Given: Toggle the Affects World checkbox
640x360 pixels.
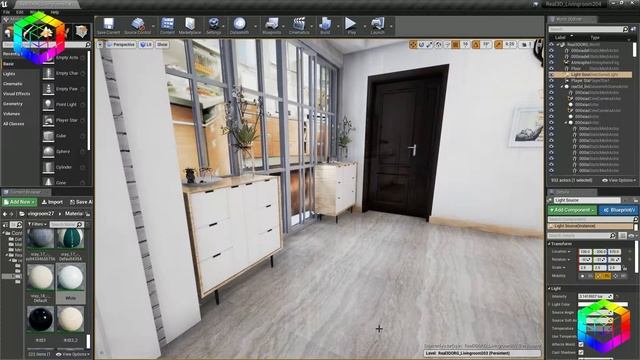Looking at the screenshot, I should click(x=581, y=344).
